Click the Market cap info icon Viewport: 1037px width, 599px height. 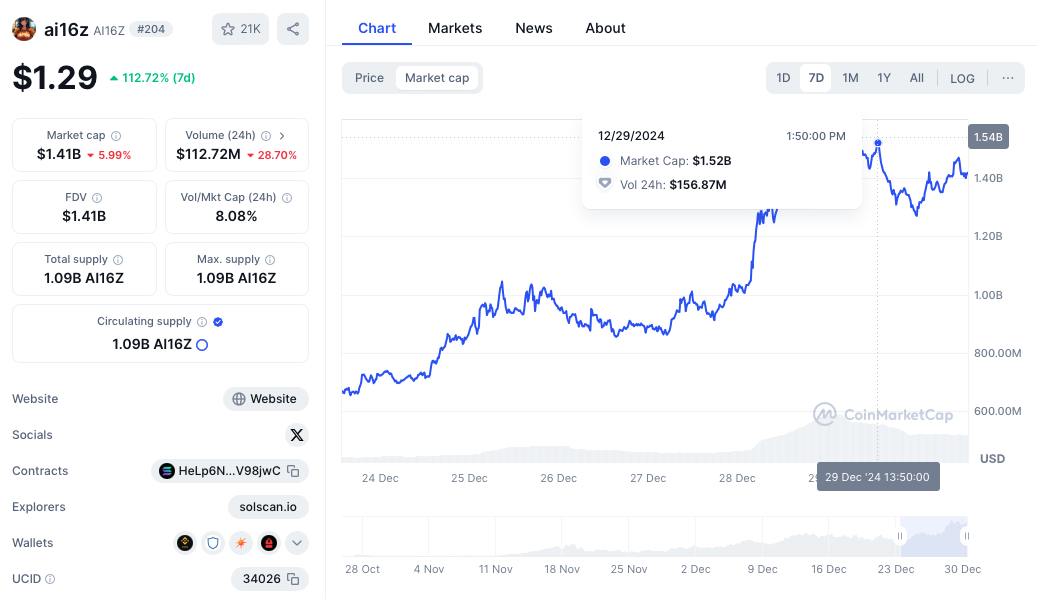pyautogui.click(x=116, y=136)
